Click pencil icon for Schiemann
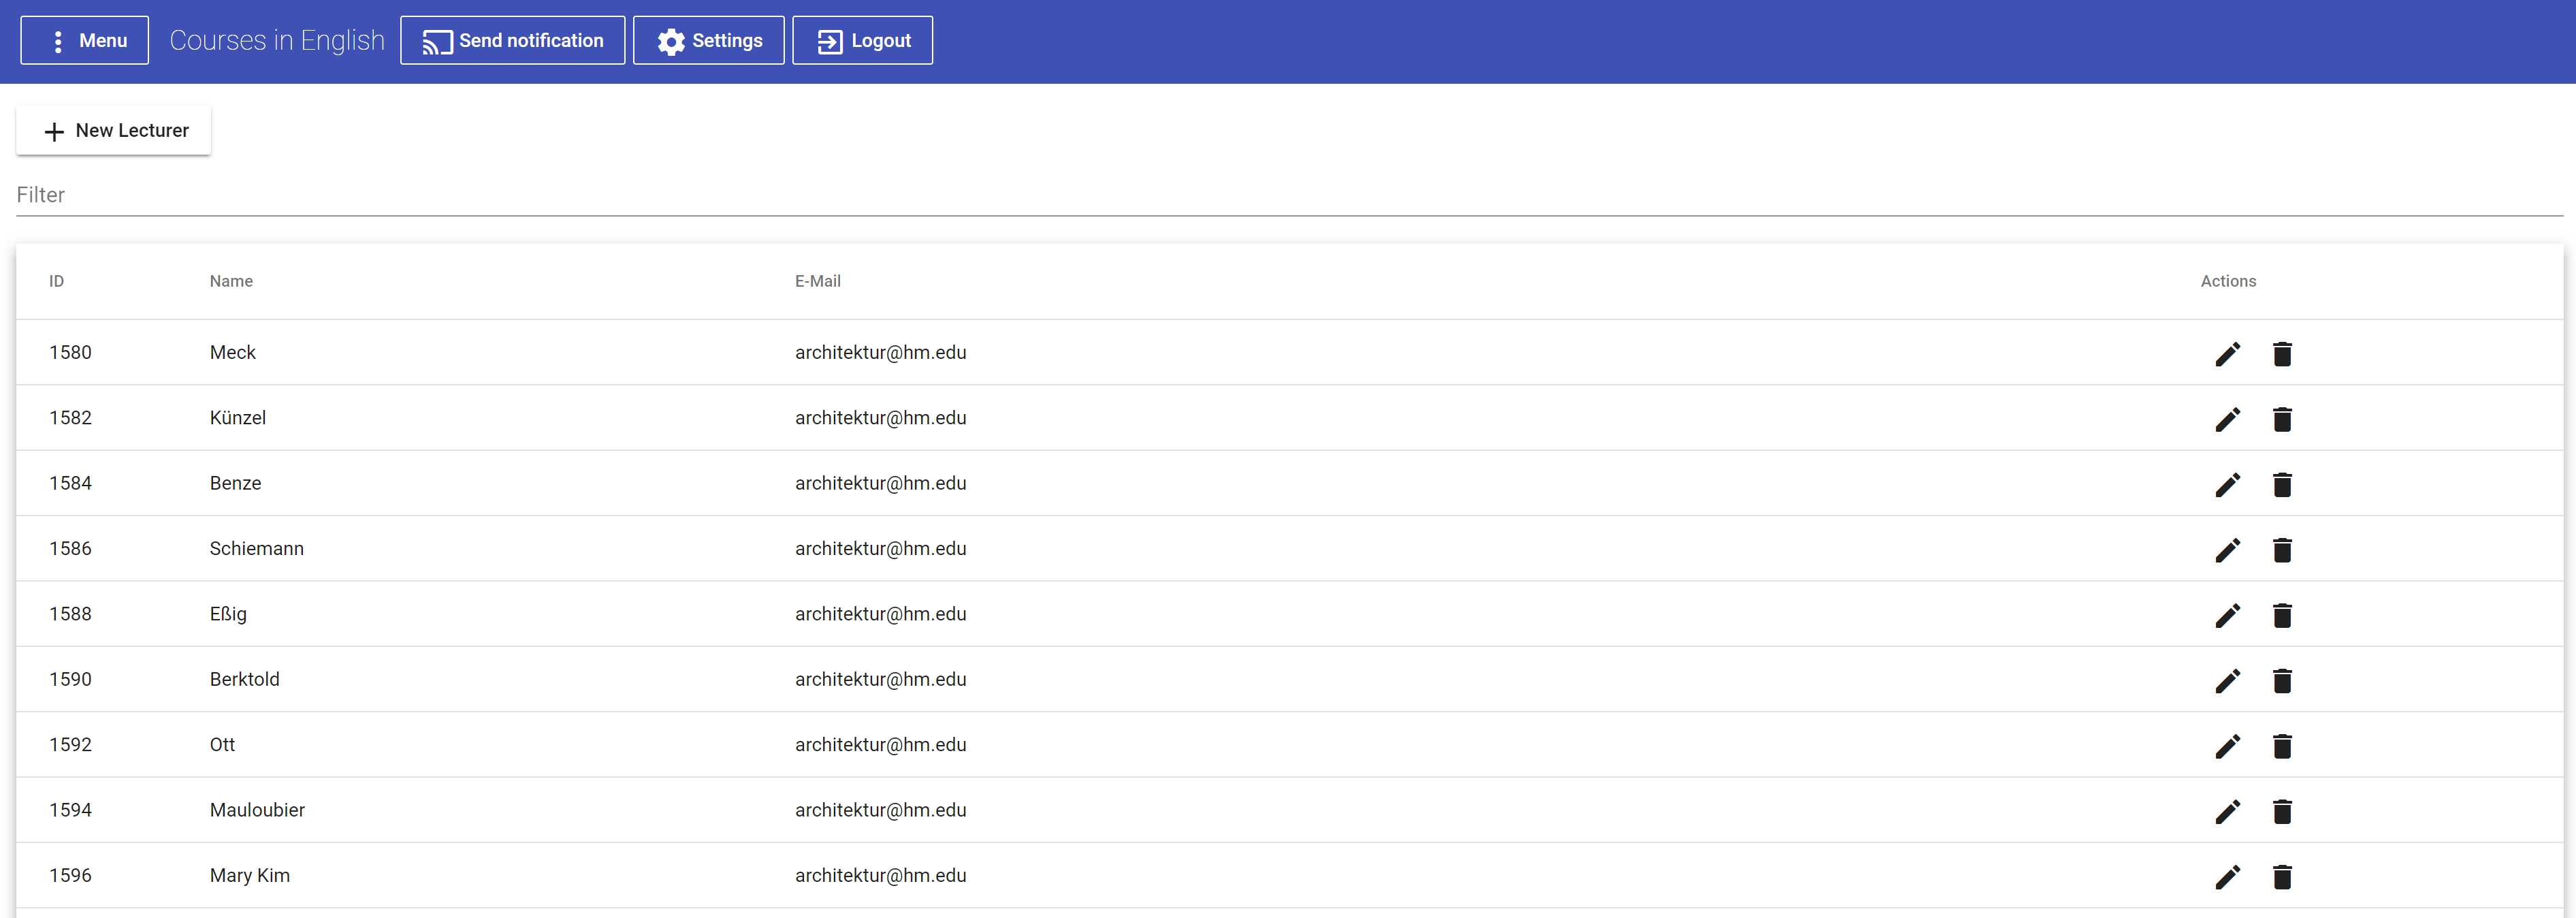 pyautogui.click(x=2227, y=550)
